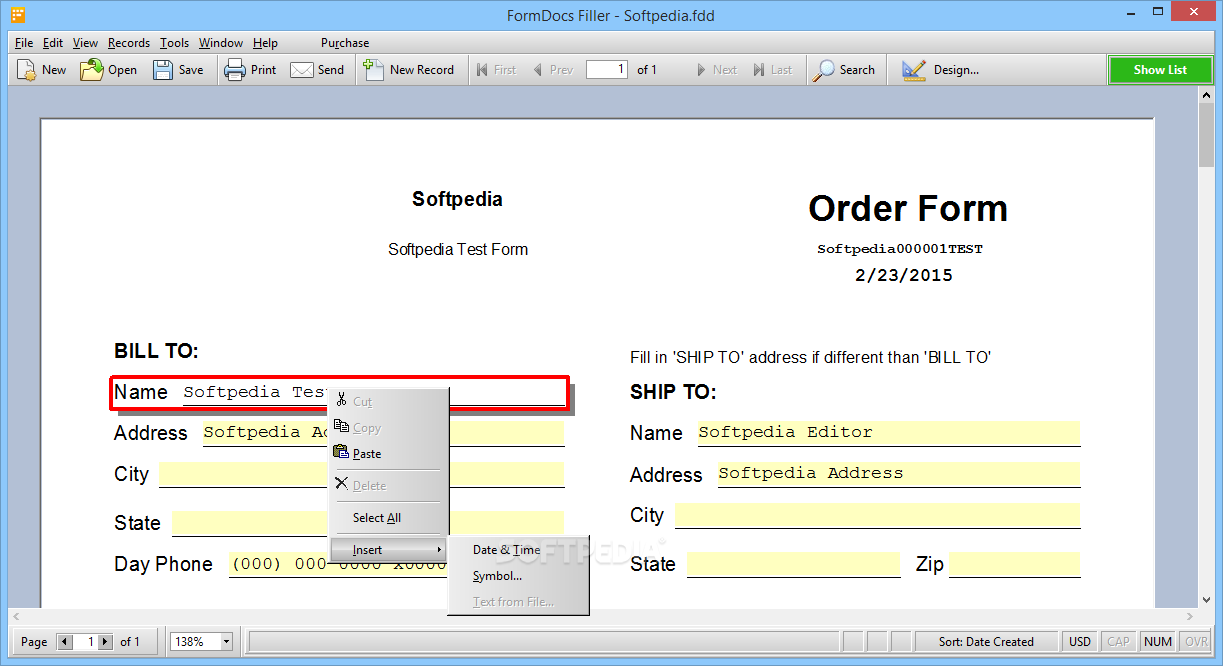Click previous page arrow in status bar
Screen dimensions: 1223x666
[x=66, y=642]
